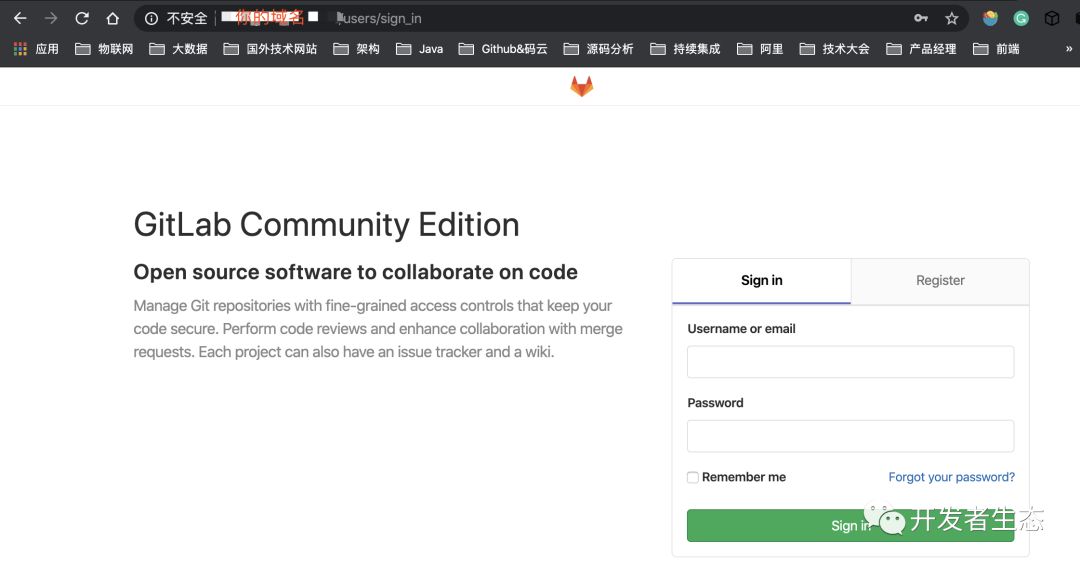Click the 'Username or email' label
The height and width of the screenshot is (567, 1080).
(x=741, y=329)
